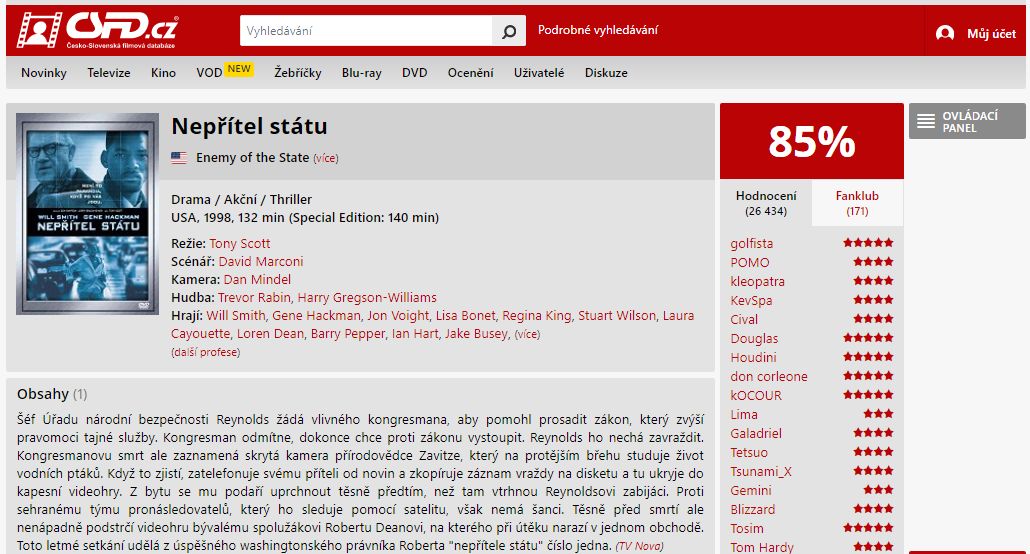
Task: Open user kleopatra's profile
Action: 757,281
